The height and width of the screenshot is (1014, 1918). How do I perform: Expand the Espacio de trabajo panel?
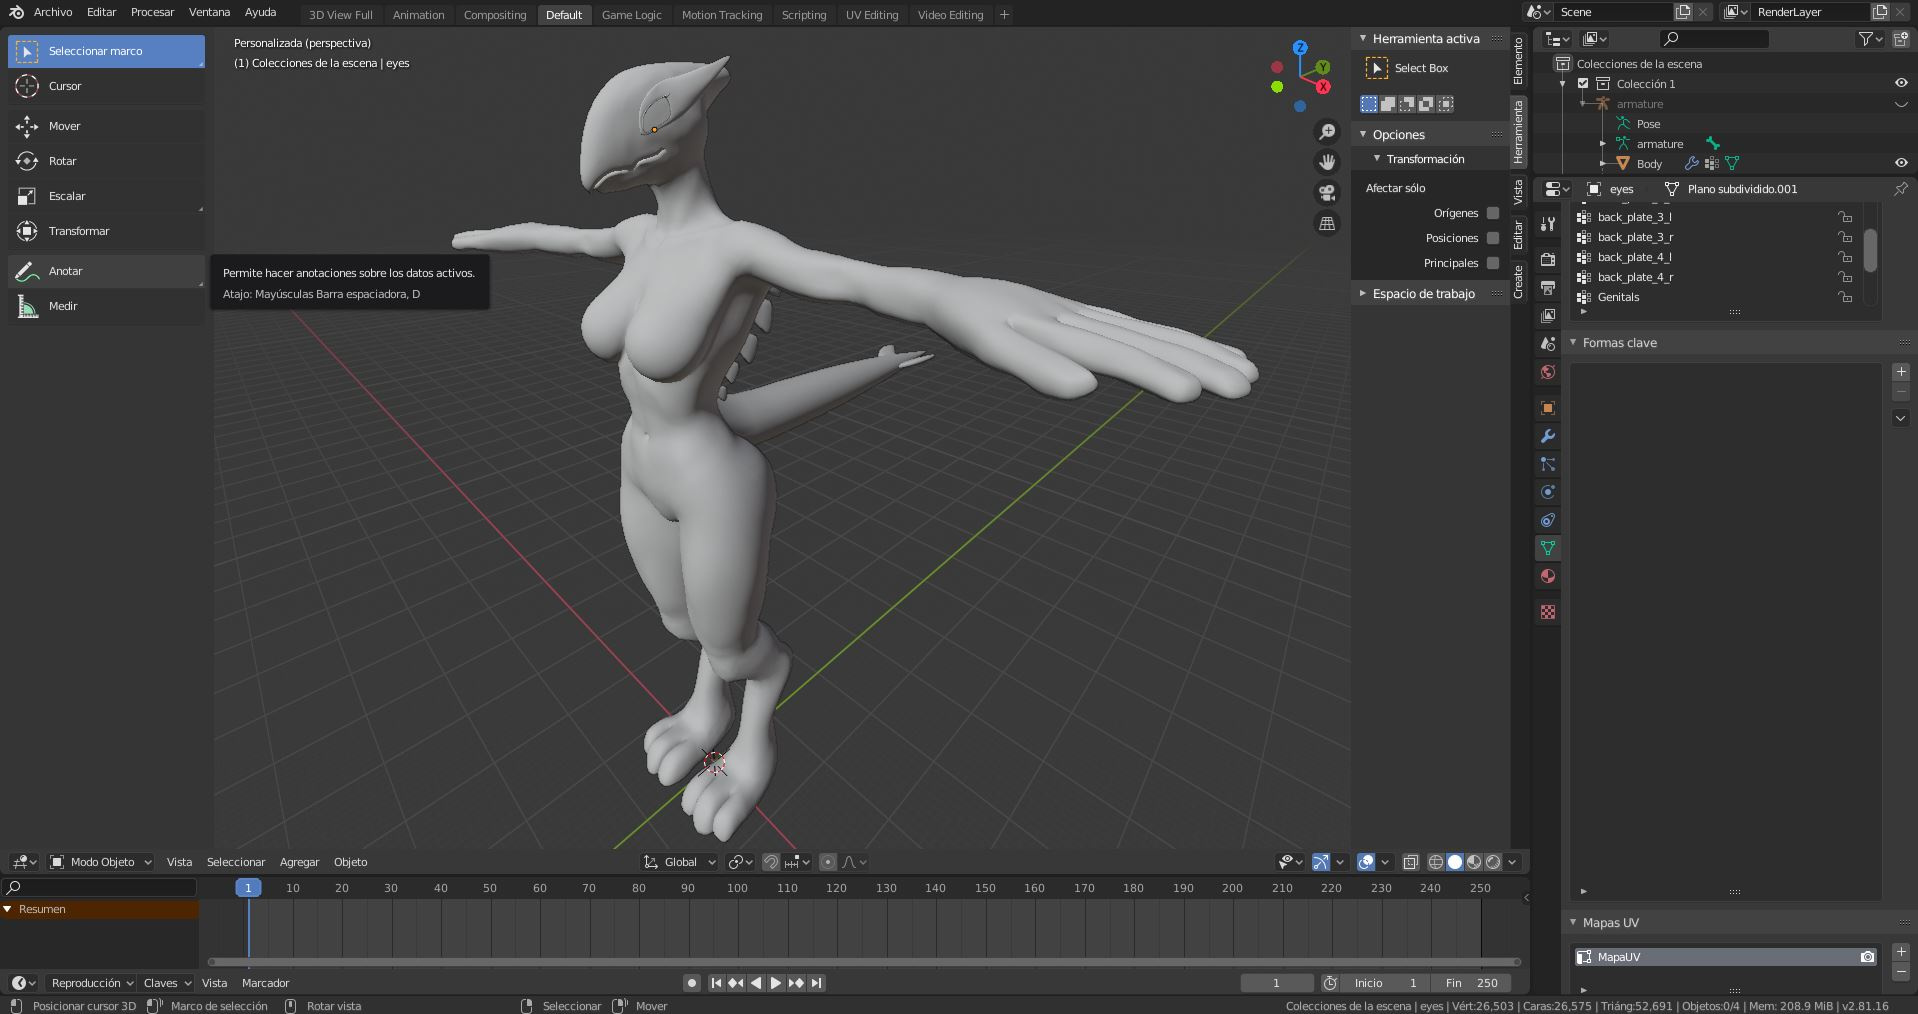(x=1362, y=294)
